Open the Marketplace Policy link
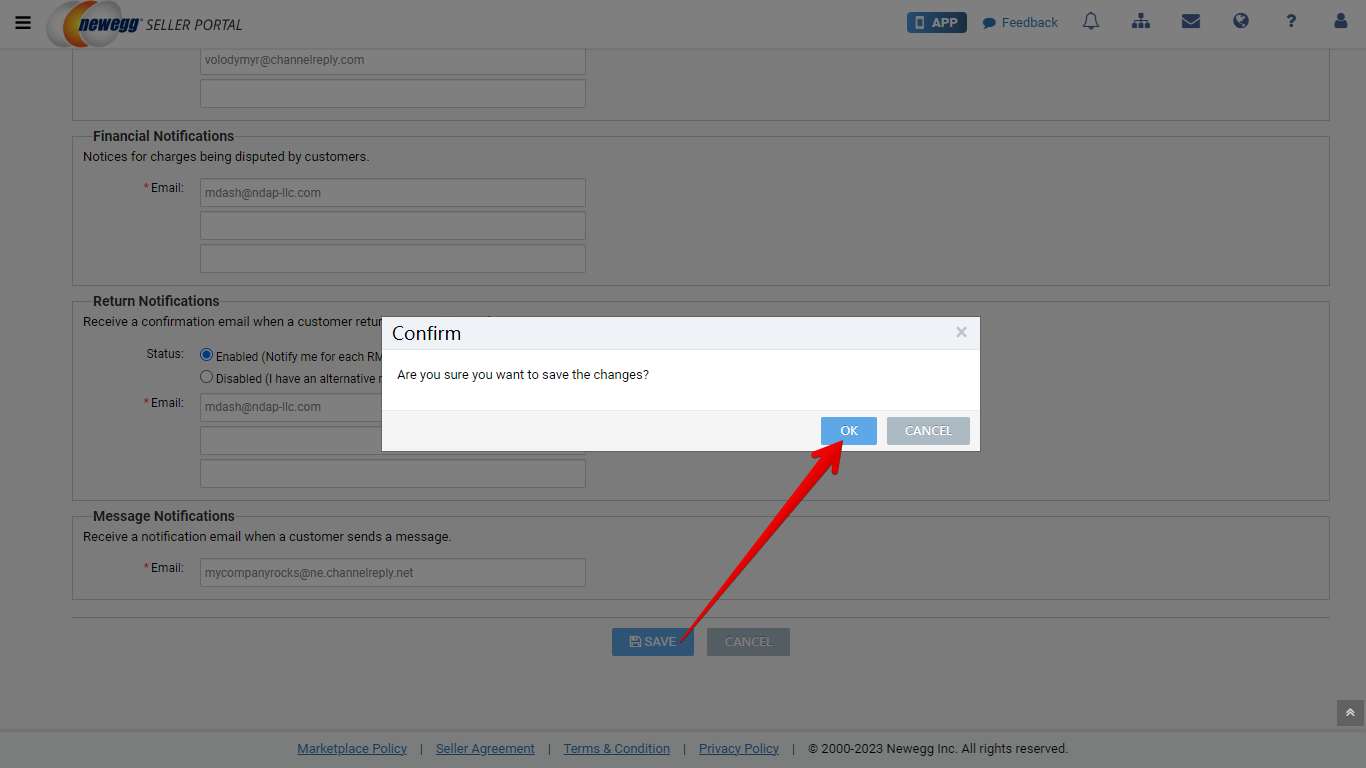Viewport: 1366px width, 768px height. (352, 749)
